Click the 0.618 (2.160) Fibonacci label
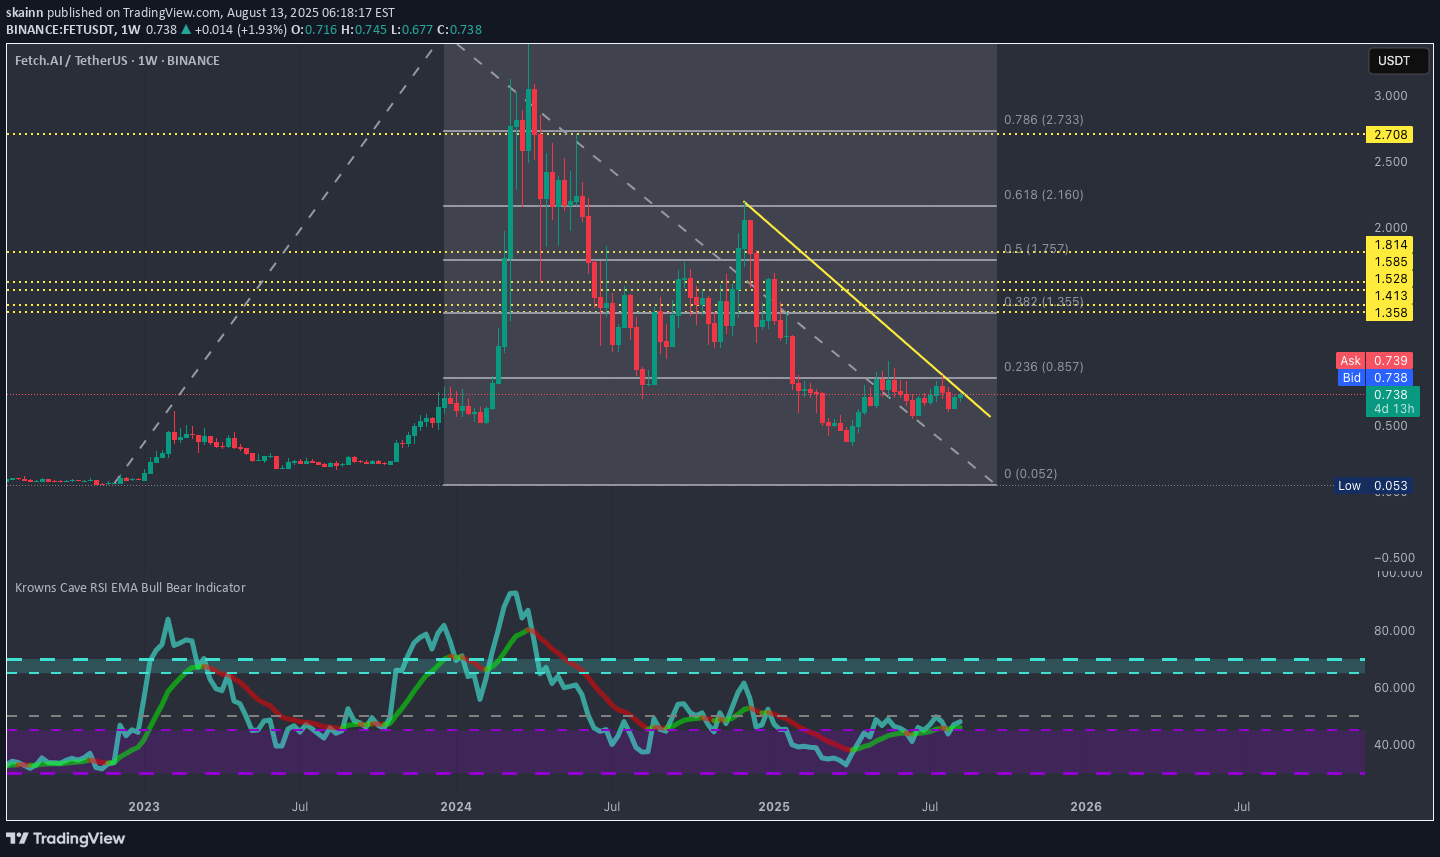This screenshot has width=1440, height=857. [x=1043, y=195]
